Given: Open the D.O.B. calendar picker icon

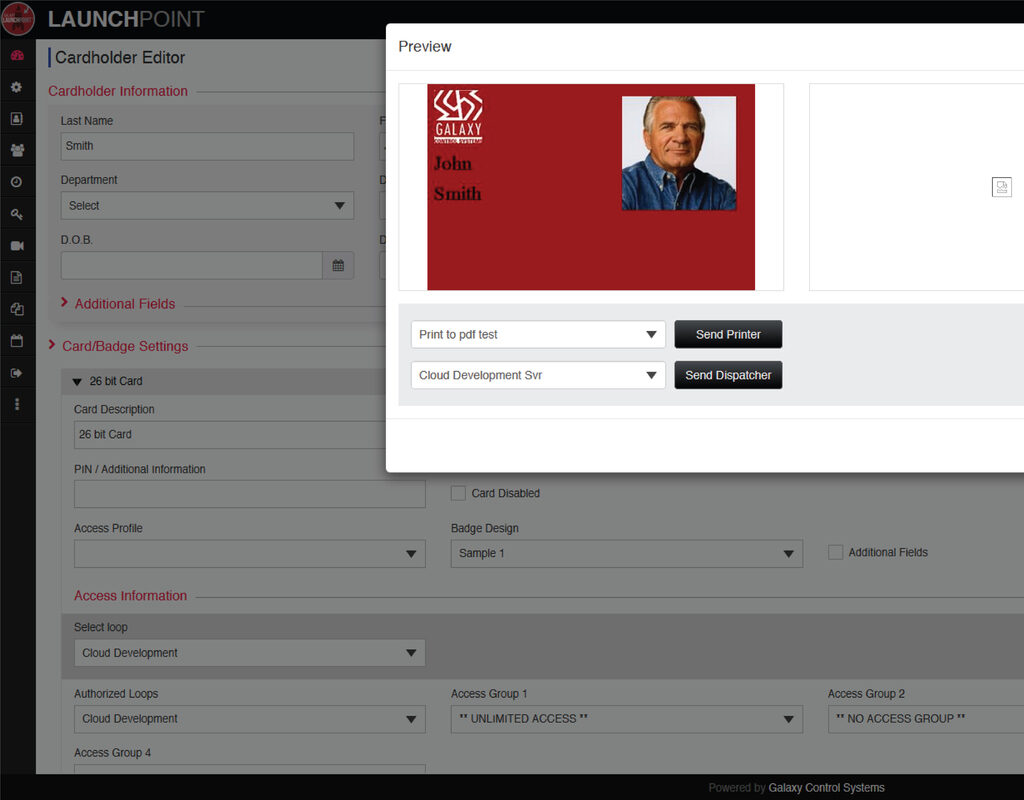Looking at the screenshot, I should [338, 266].
